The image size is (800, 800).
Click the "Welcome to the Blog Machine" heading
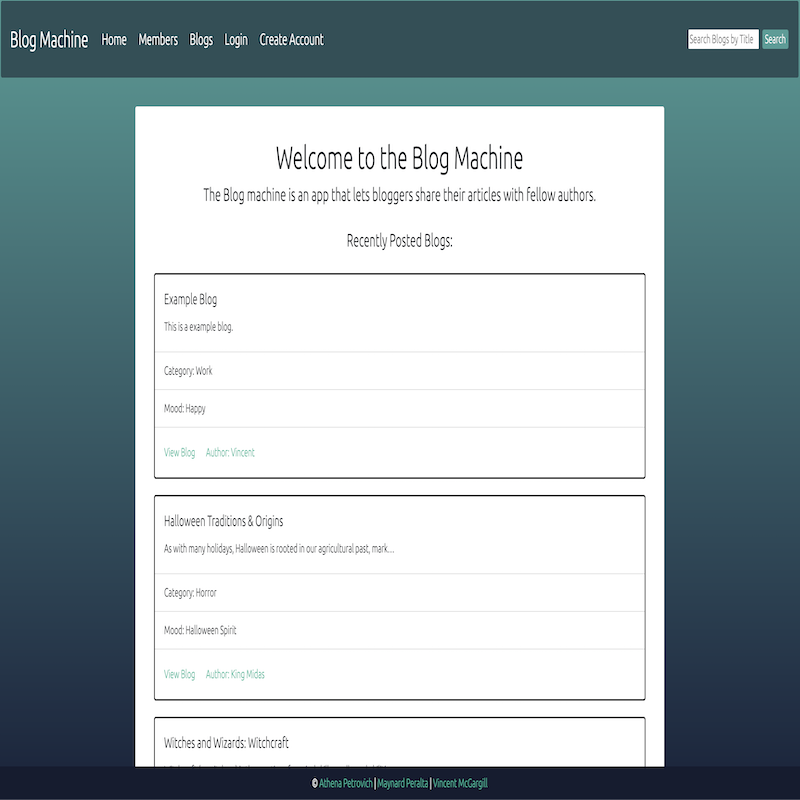tap(399, 158)
